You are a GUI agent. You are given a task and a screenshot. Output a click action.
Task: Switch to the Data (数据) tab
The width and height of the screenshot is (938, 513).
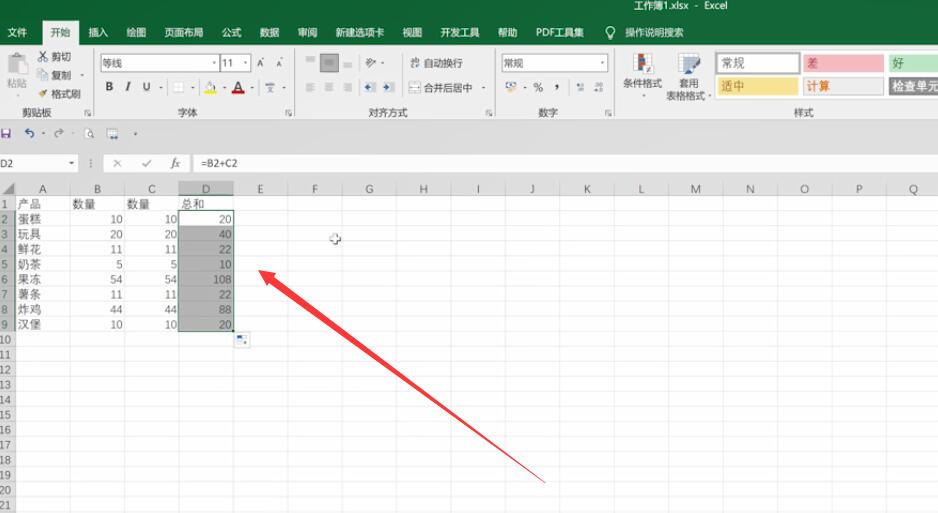coord(270,32)
